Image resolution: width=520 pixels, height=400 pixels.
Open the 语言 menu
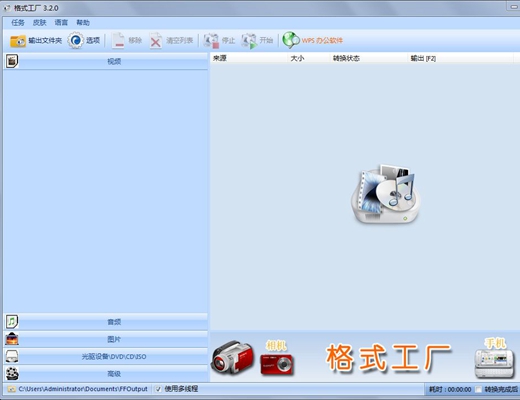coord(61,23)
